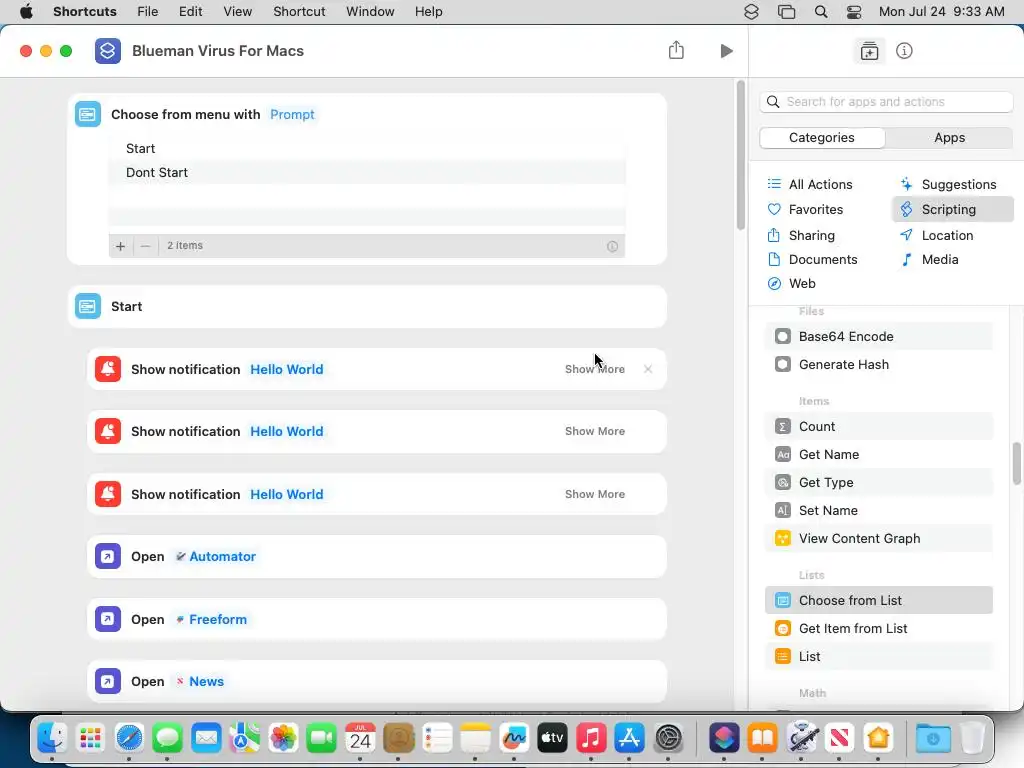Switch to the Categories tab

pyautogui.click(x=822, y=138)
